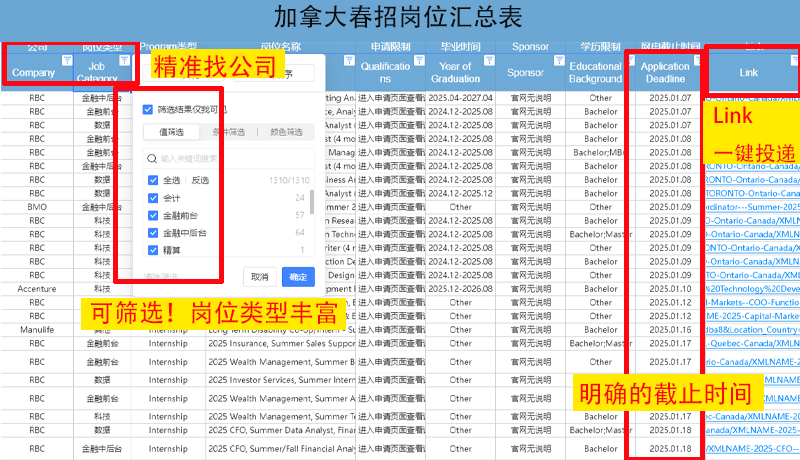Open the rio-Canada/XMLNAME-2 link

(x=753, y=362)
